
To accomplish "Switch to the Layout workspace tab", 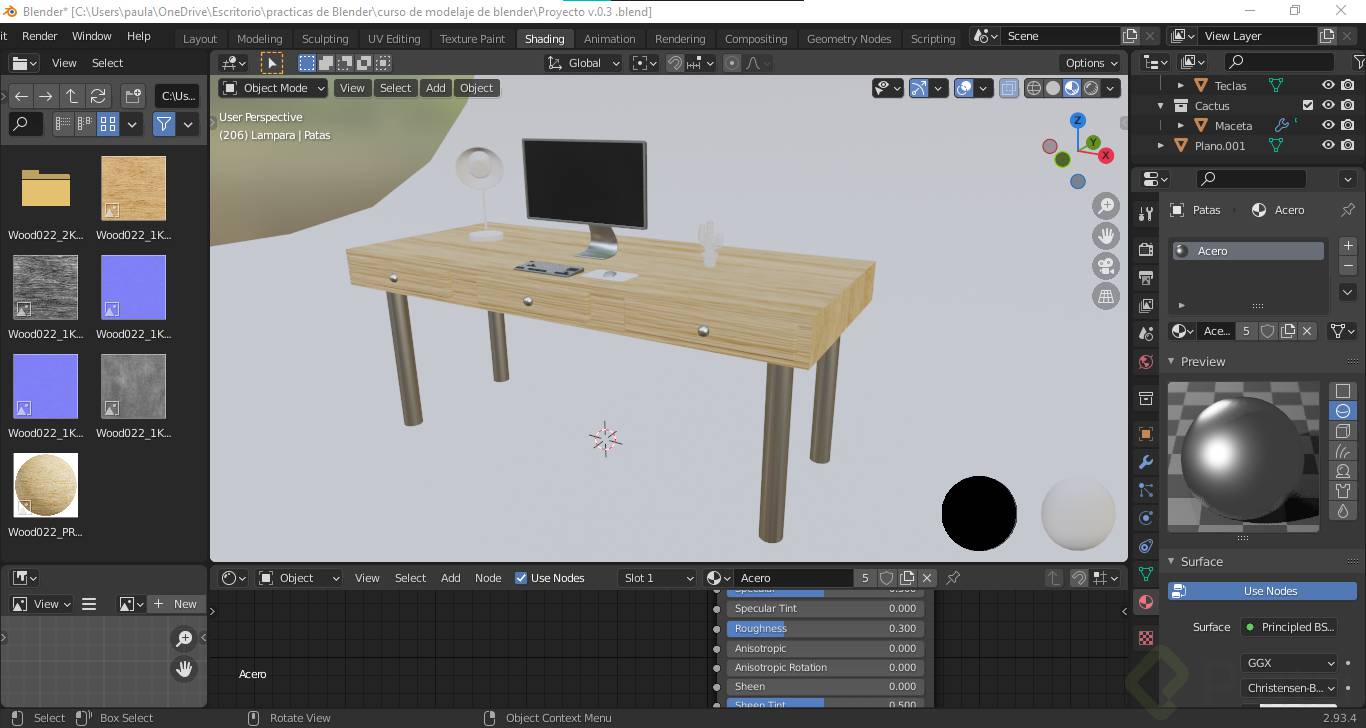I will 200,39.
